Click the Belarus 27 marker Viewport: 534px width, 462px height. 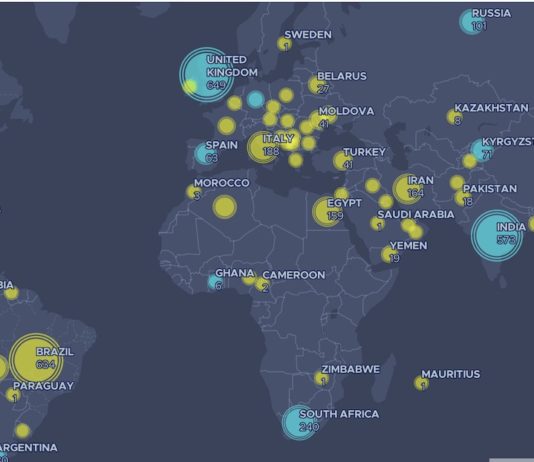317,84
